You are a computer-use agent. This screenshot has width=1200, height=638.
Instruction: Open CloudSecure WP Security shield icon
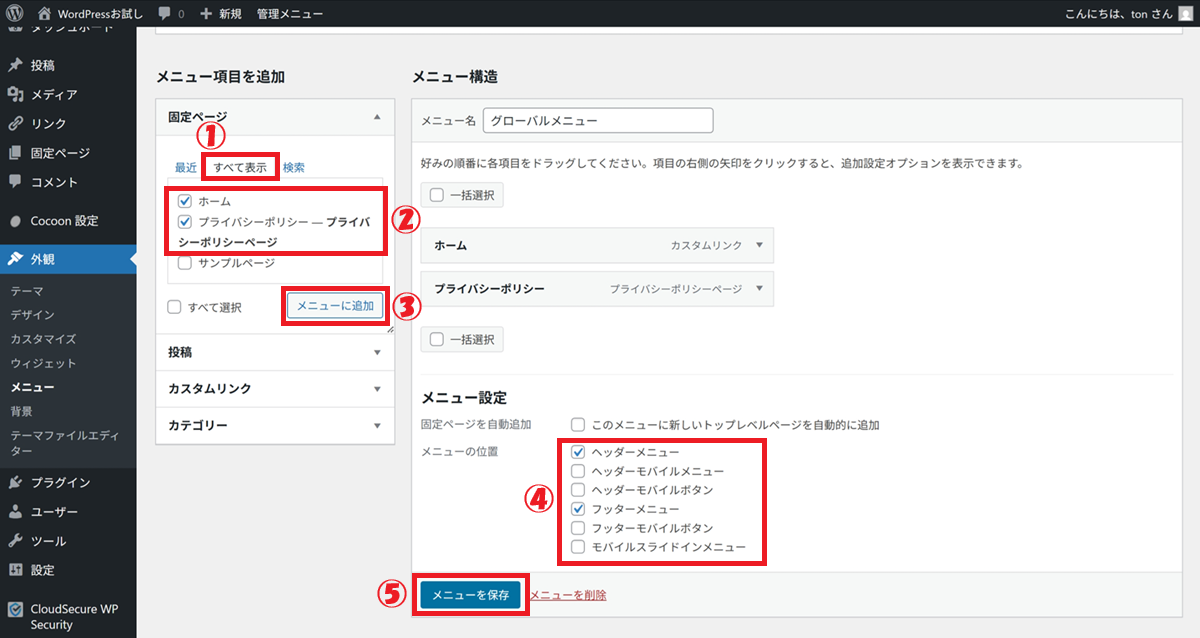[x=15, y=608]
